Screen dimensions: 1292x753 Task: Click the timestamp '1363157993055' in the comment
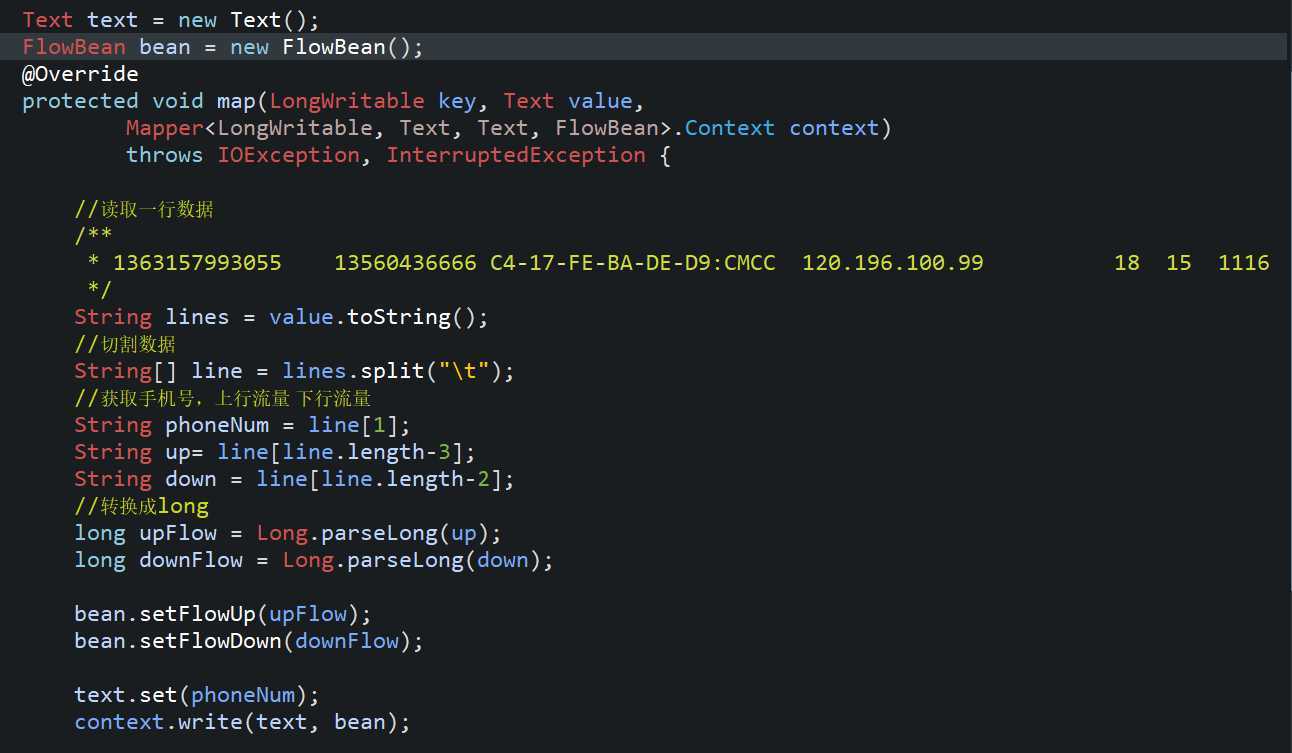[197, 263]
